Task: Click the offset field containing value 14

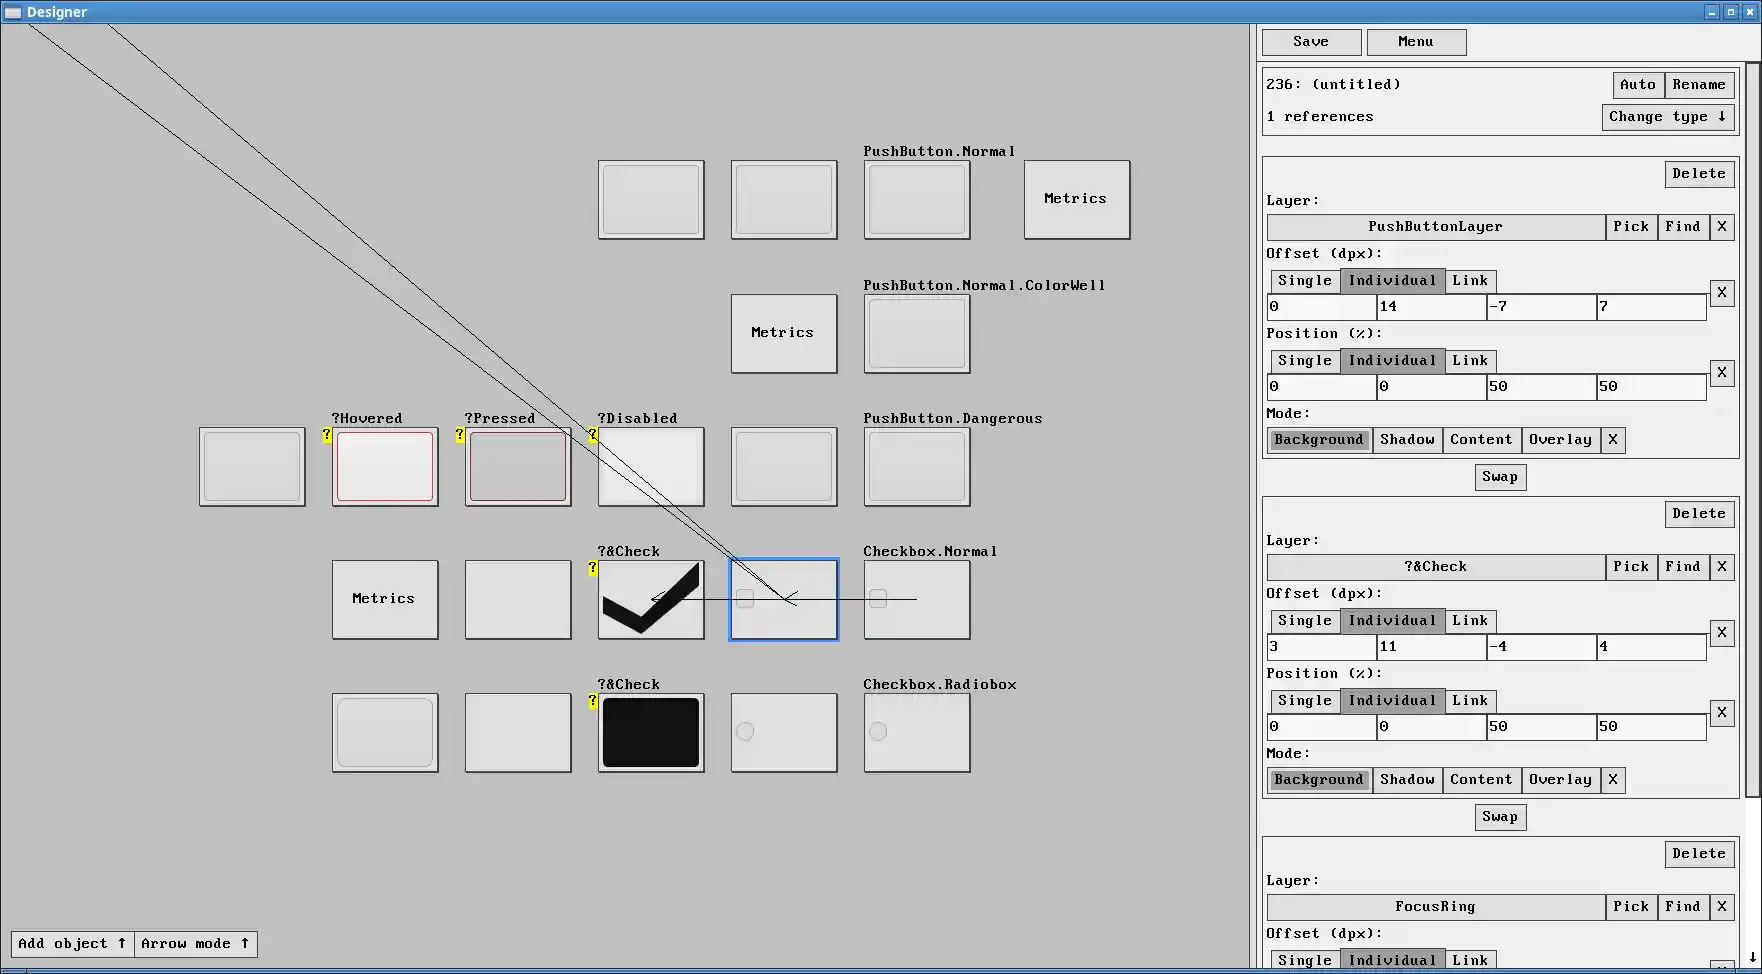Action: [x=1430, y=307]
